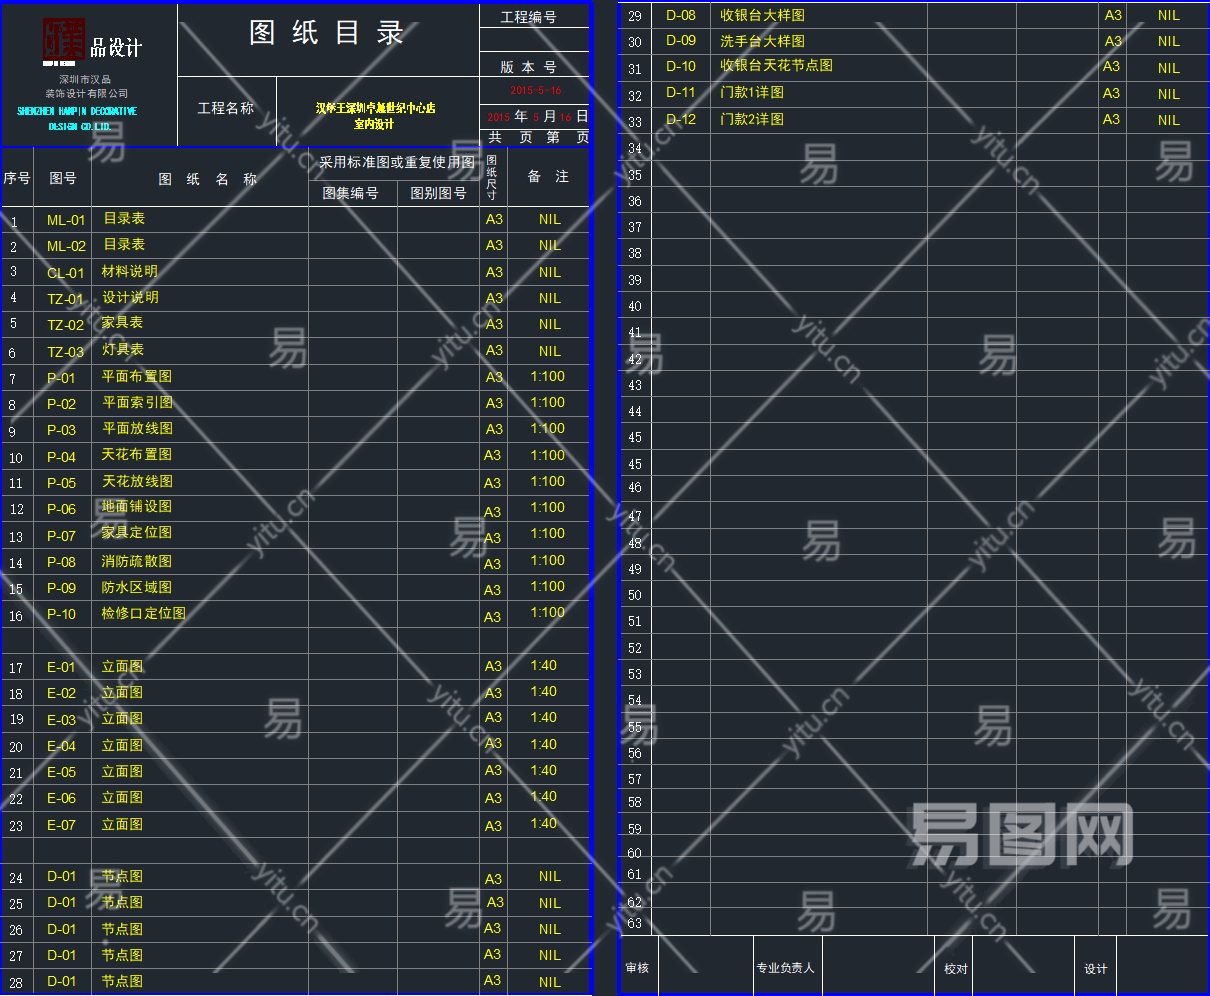Image resolution: width=1210 pixels, height=996 pixels.
Task: Click the 图号 column header
Action: 62,178
